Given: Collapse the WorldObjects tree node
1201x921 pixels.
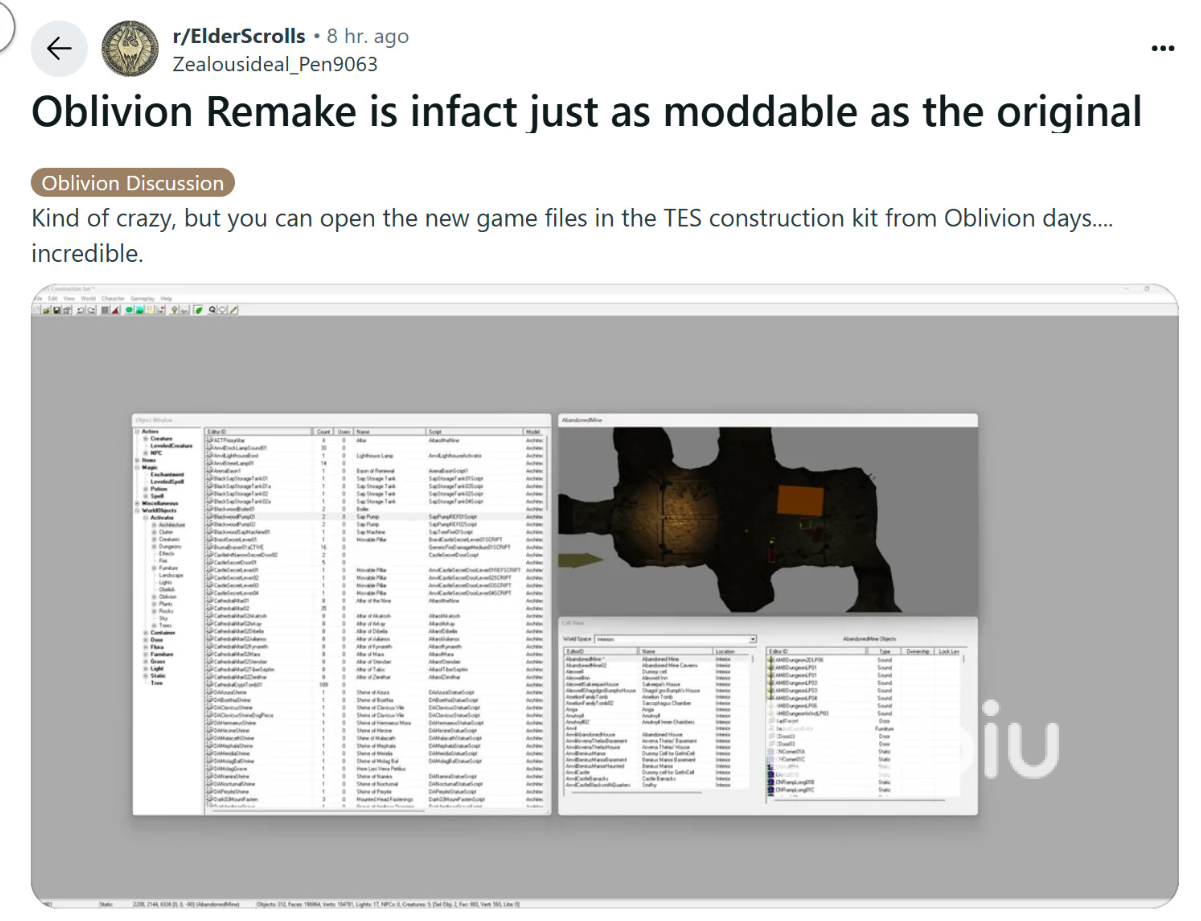Looking at the screenshot, I should coord(138,510).
